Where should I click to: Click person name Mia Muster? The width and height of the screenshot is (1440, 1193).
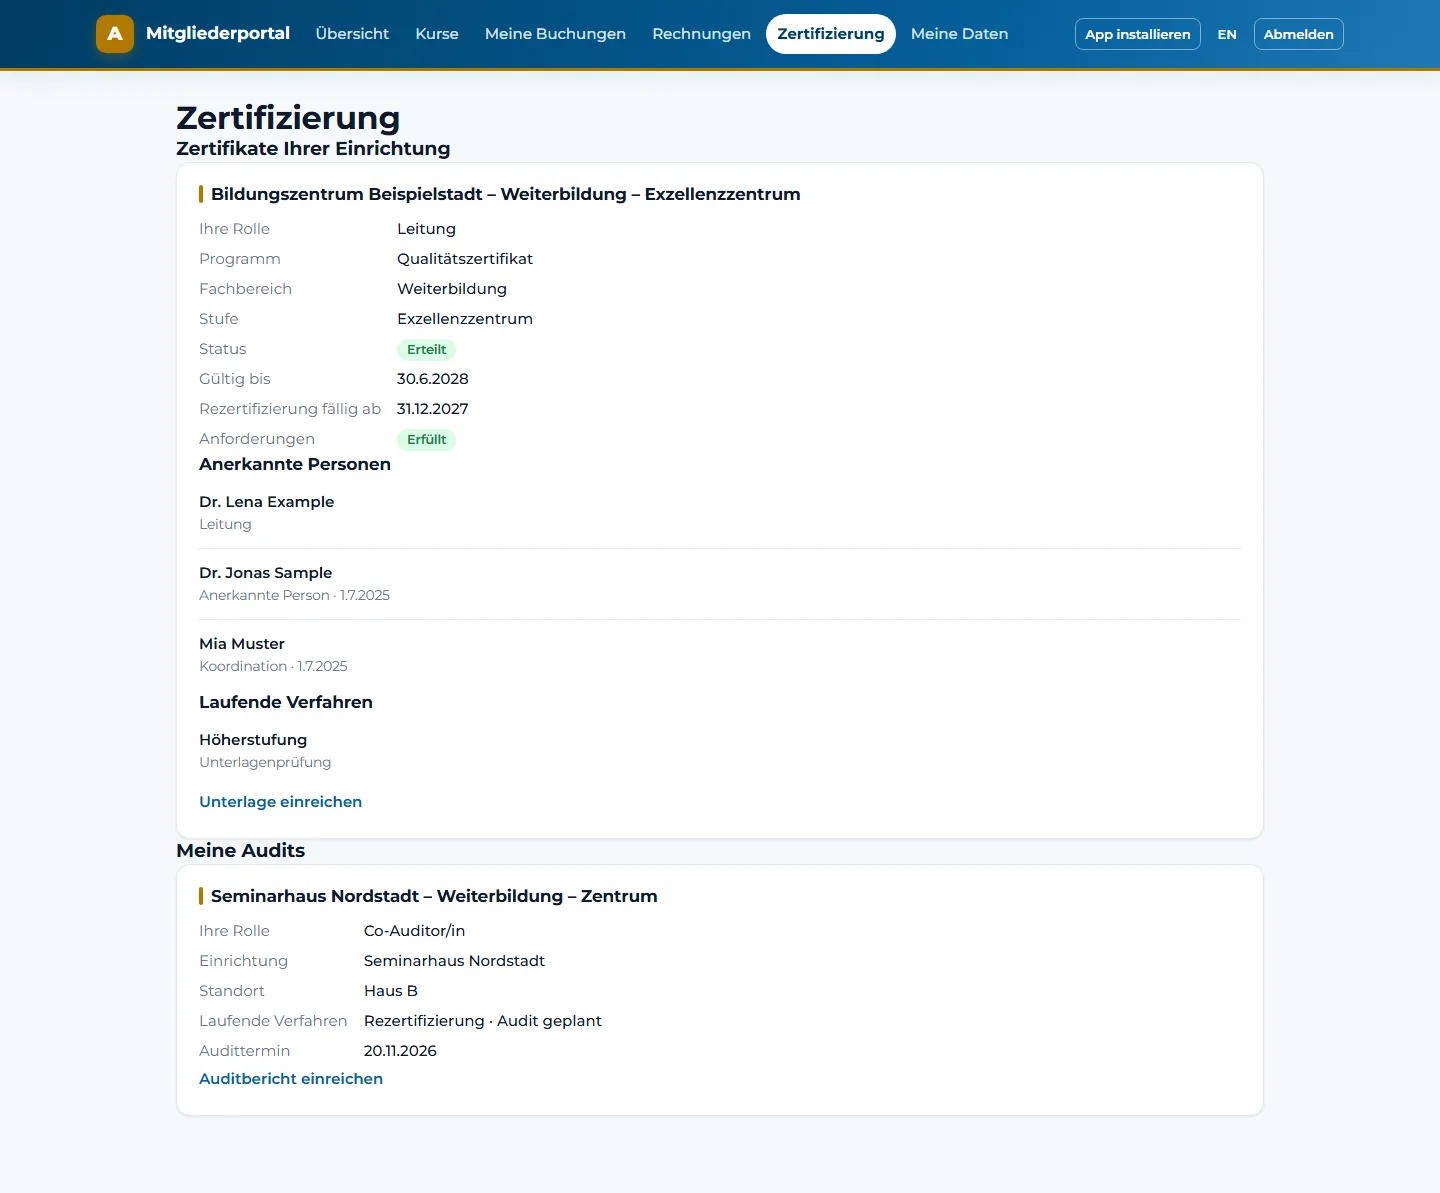click(242, 644)
